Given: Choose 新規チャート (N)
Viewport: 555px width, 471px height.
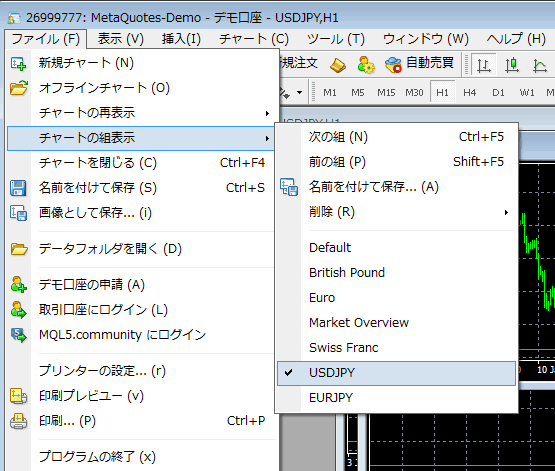Looking at the screenshot, I should tap(141, 63).
